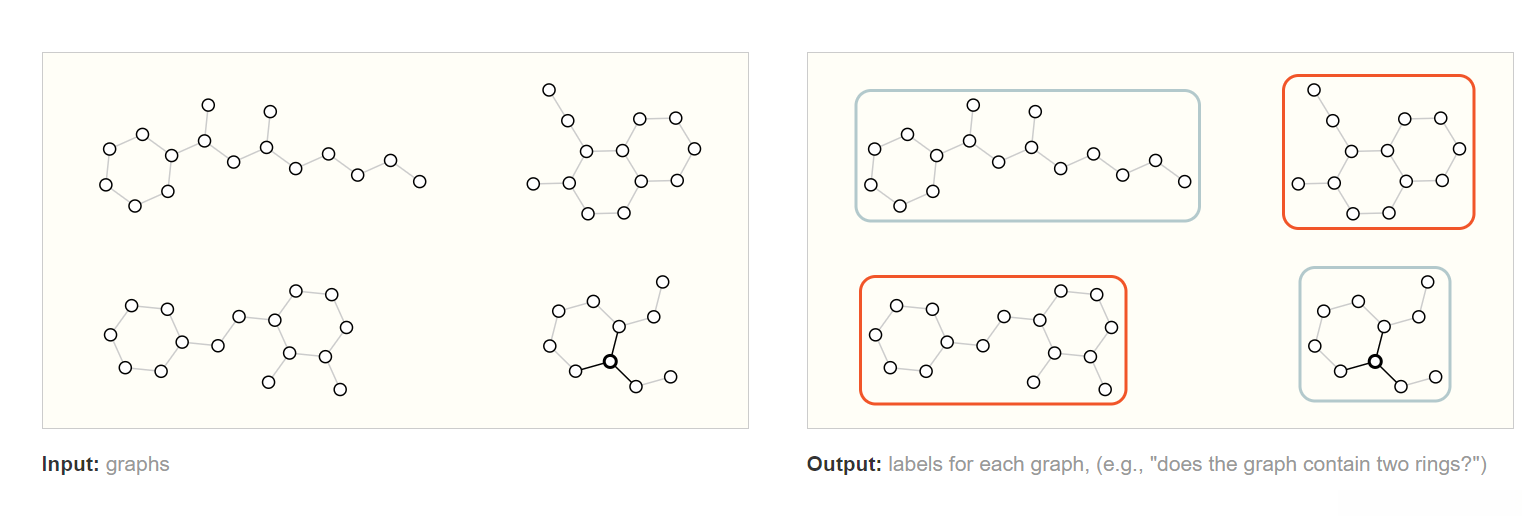This screenshot has width=1529, height=523.
Task: Click far-right end node of bottom-right Input graph
Action: click(670, 377)
